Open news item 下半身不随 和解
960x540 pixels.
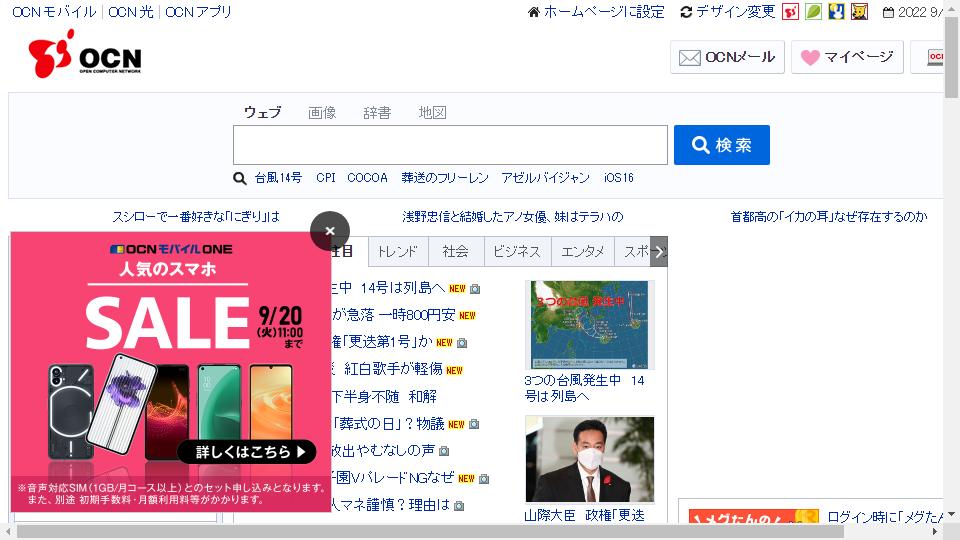pyautogui.click(x=384, y=396)
